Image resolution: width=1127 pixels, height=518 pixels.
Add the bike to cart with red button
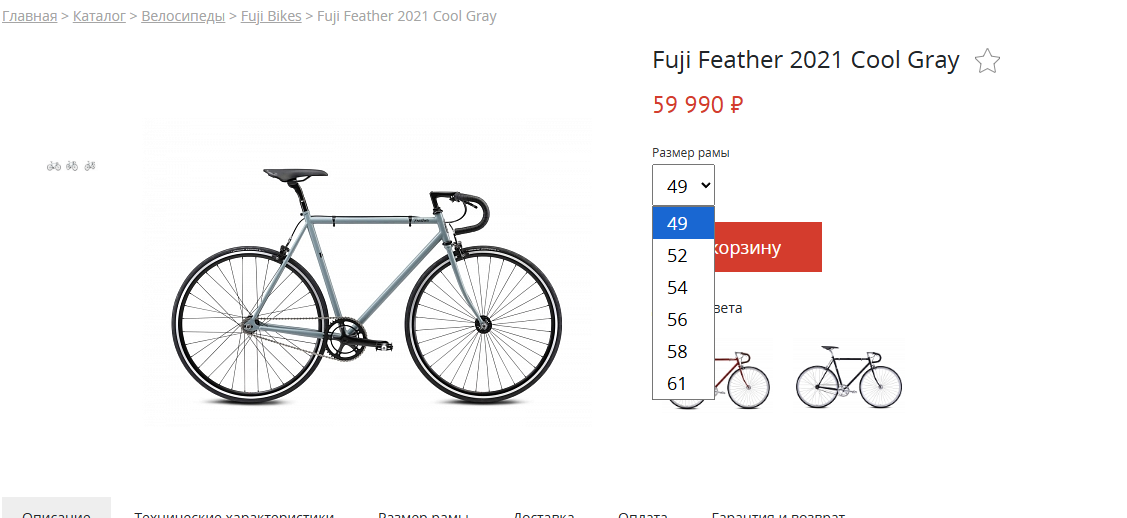(x=768, y=247)
